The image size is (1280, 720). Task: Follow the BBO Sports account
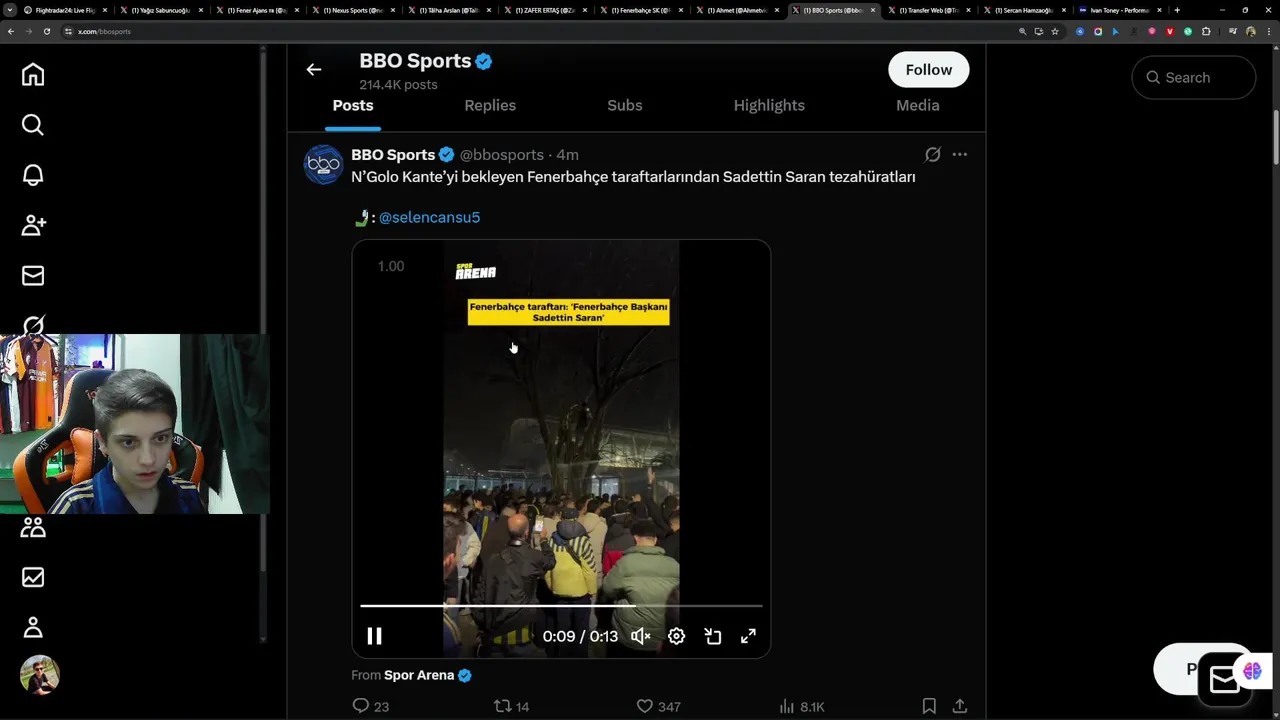pyautogui.click(x=928, y=70)
